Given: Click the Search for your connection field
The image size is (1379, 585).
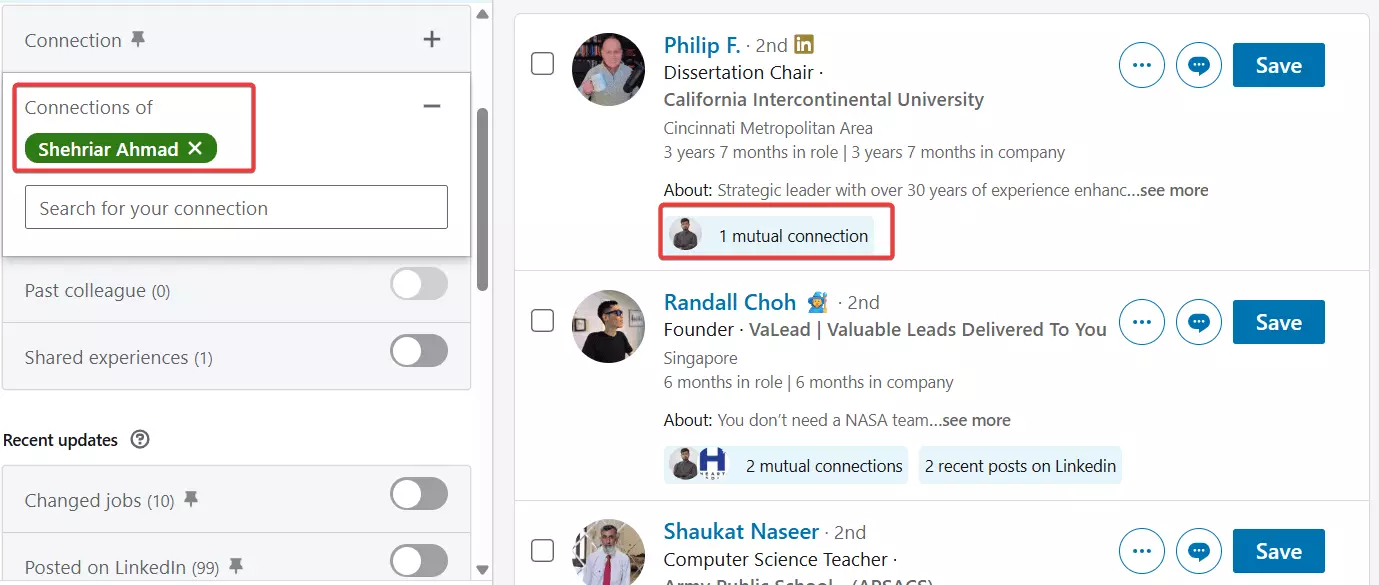Looking at the screenshot, I should pyautogui.click(x=235, y=207).
